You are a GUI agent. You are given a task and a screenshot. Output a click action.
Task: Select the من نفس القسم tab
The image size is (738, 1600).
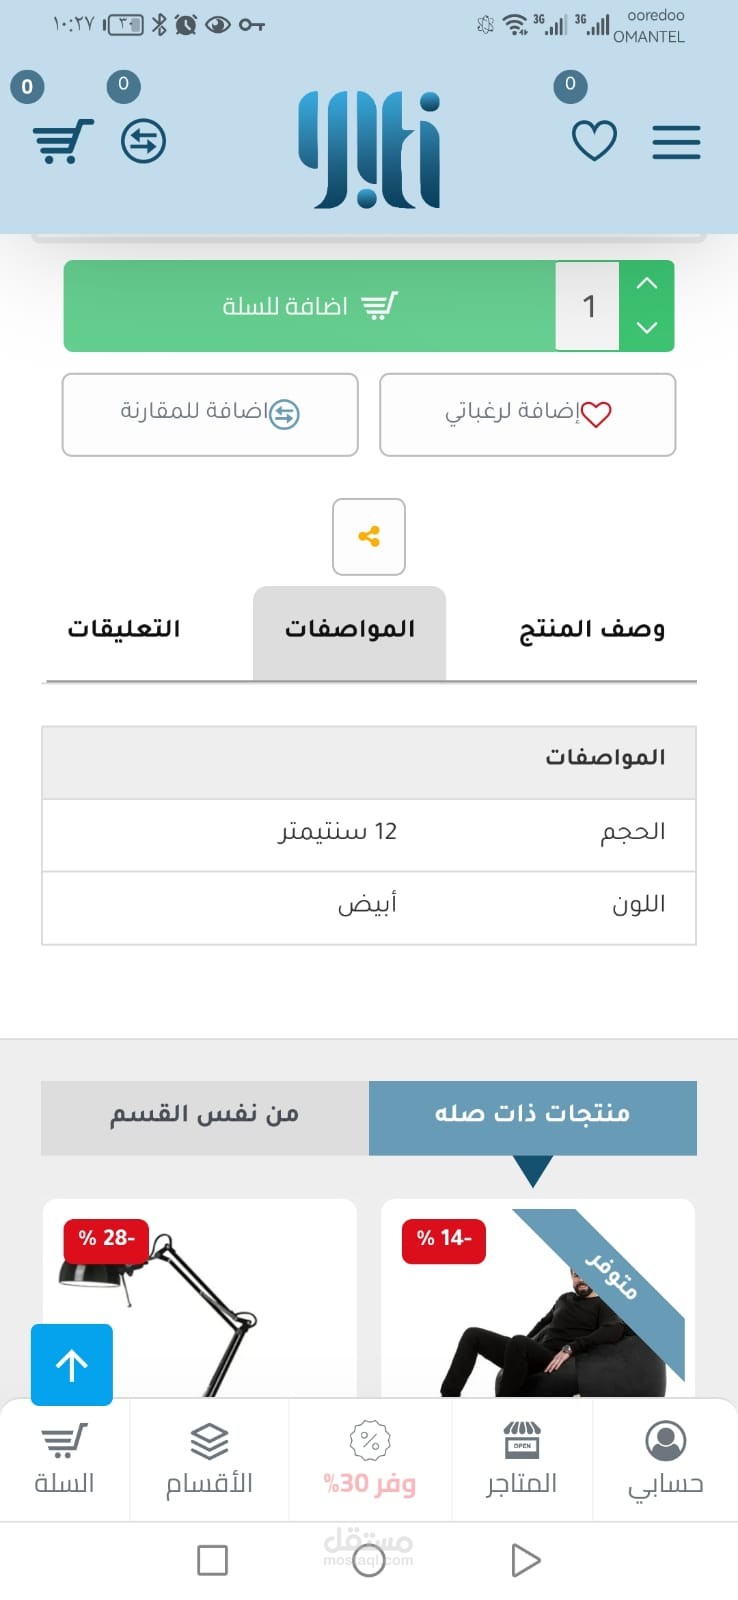tap(205, 1116)
